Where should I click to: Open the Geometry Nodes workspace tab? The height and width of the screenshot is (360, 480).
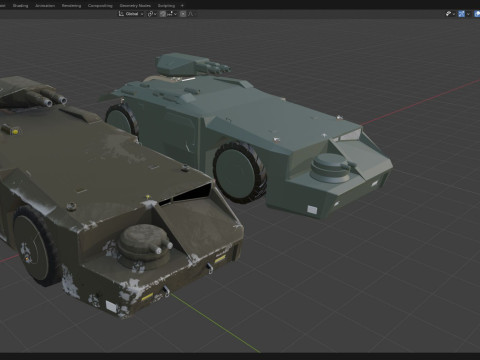[135, 5]
